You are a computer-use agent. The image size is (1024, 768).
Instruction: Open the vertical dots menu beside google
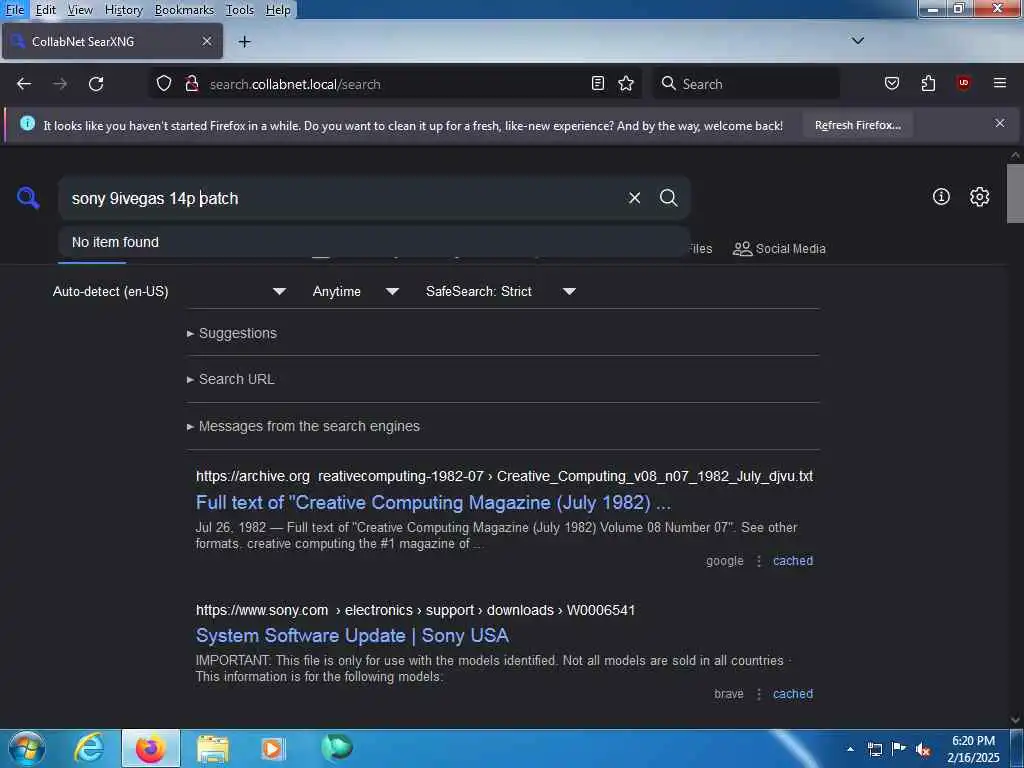pos(758,561)
